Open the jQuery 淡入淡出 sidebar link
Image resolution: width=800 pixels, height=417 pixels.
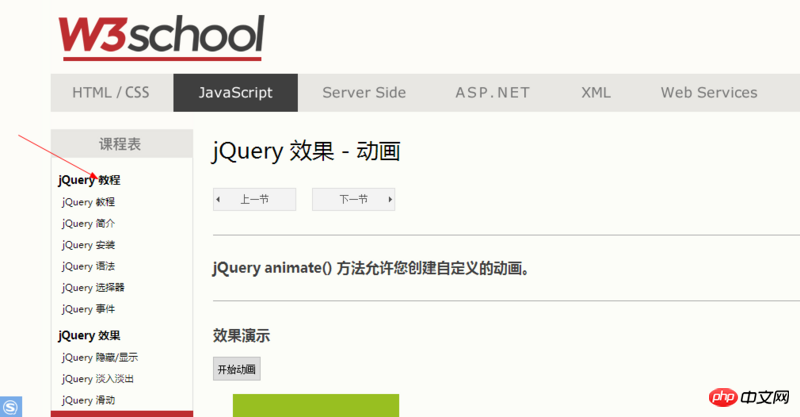(98, 379)
